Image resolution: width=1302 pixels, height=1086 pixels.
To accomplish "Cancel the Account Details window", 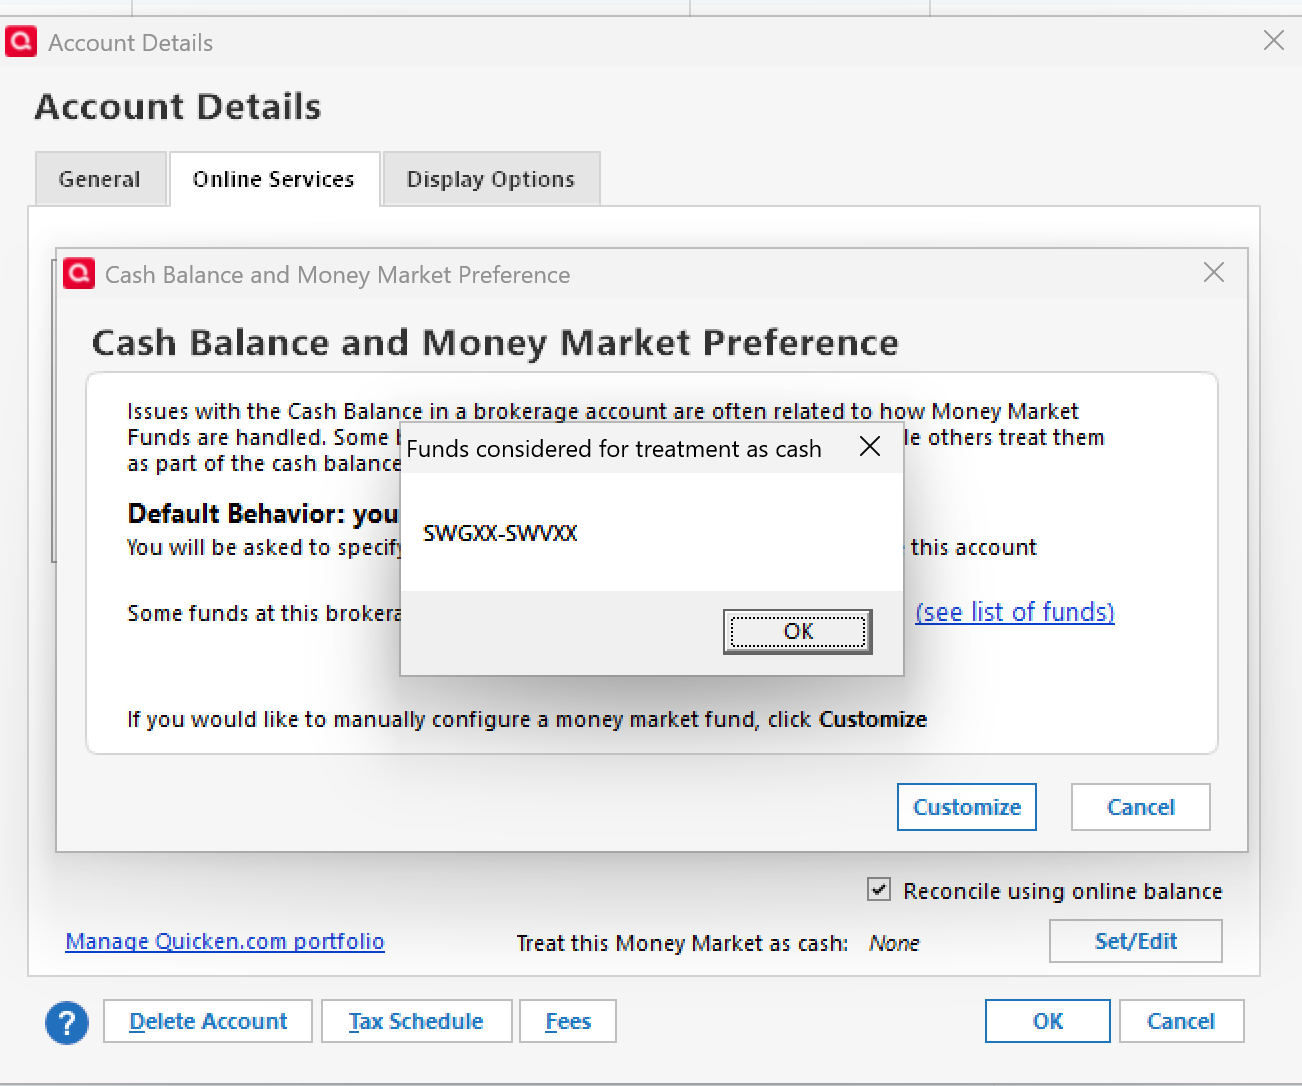I will [x=1181, y=1021].
